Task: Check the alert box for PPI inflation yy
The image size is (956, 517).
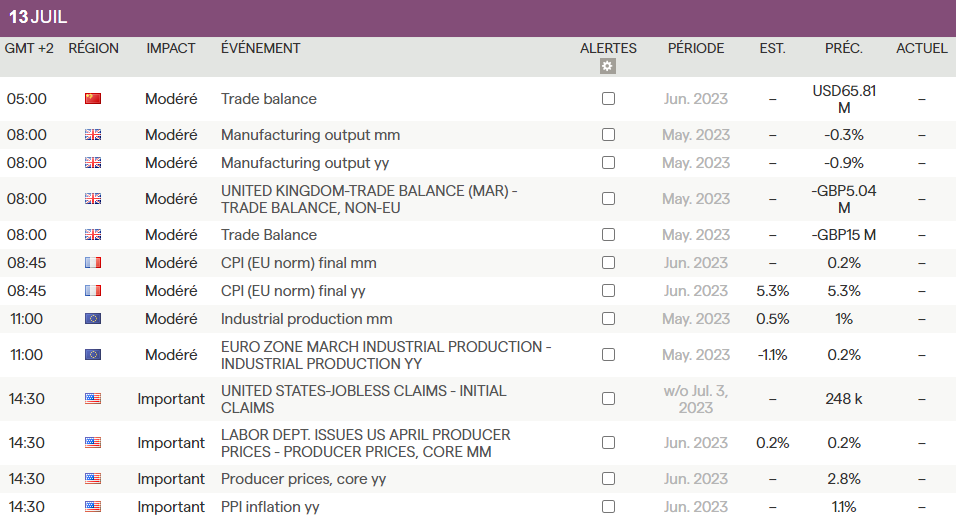Action: click(x=608, y=507)
